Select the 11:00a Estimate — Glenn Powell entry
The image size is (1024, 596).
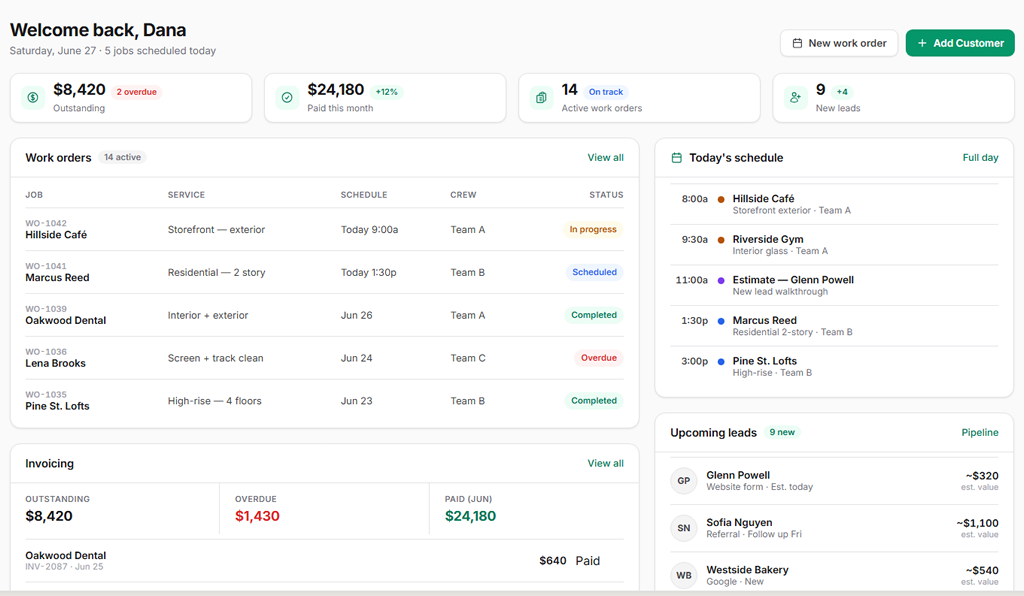[834, 285]
